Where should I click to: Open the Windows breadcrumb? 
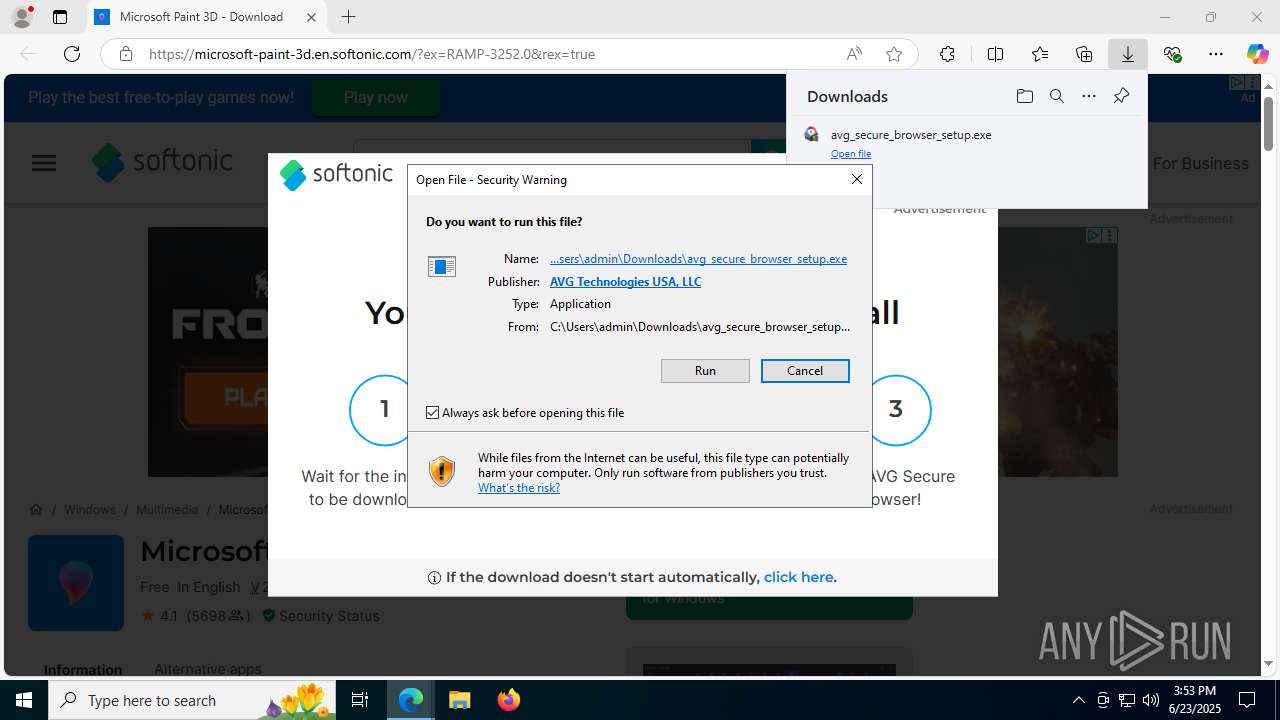[x=90, y=509]
